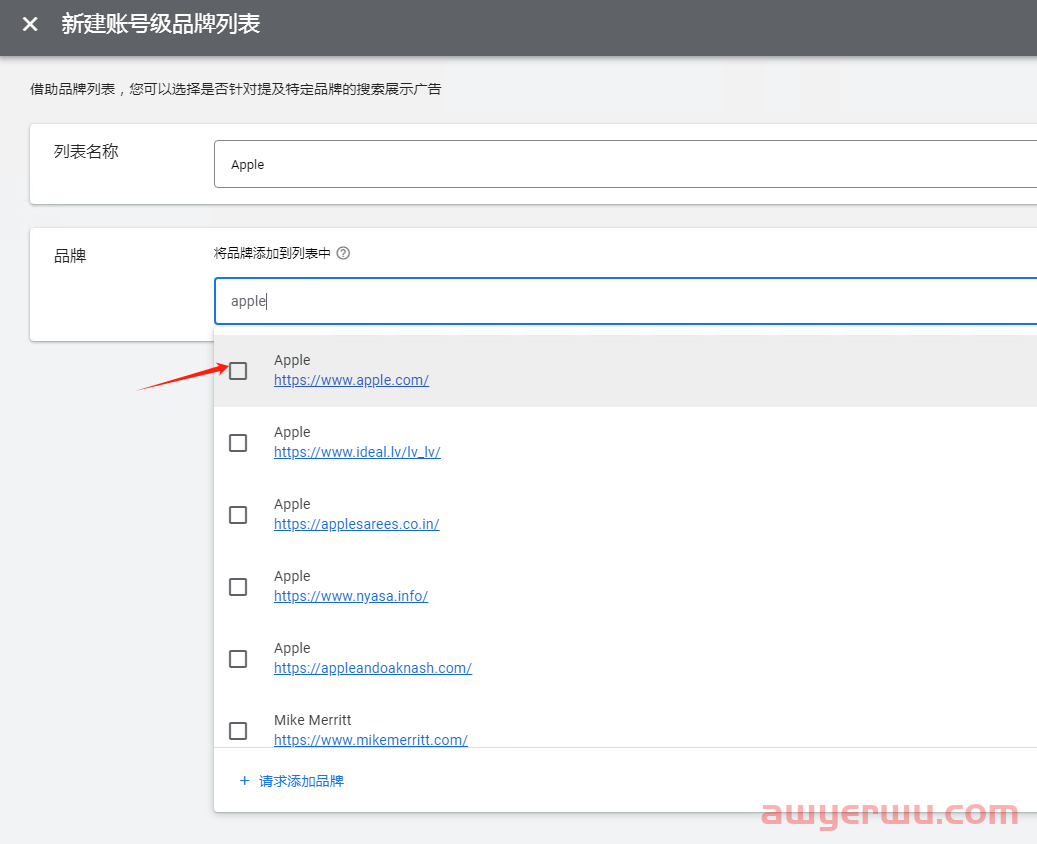Click the 品牌 section label
The width and height of the screenshot is (1037, 844).
click(70, 256)
